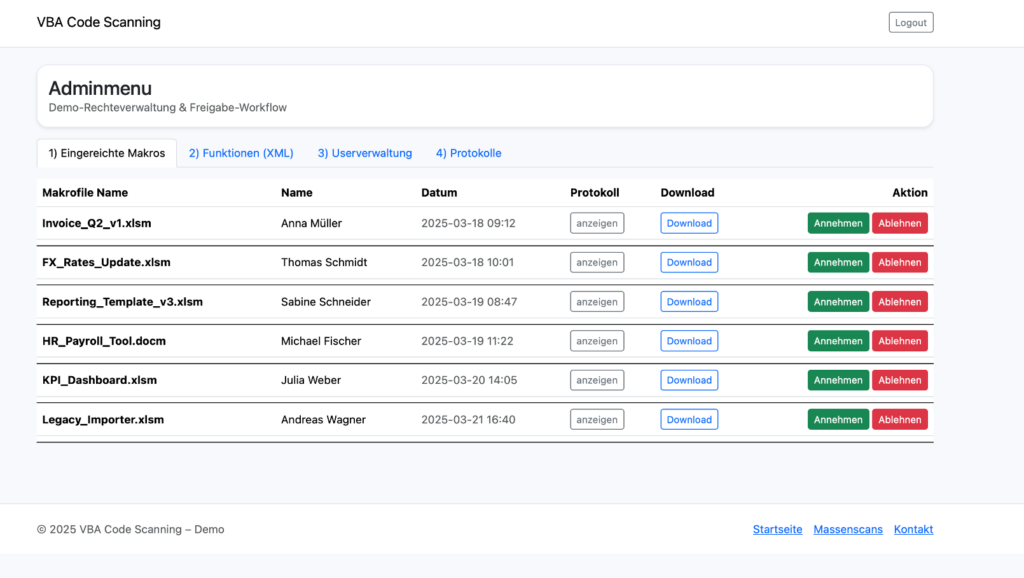
Task: Download Legacy_Importer.xlsm
Action: pyautogui.click(x=689, y=419)
